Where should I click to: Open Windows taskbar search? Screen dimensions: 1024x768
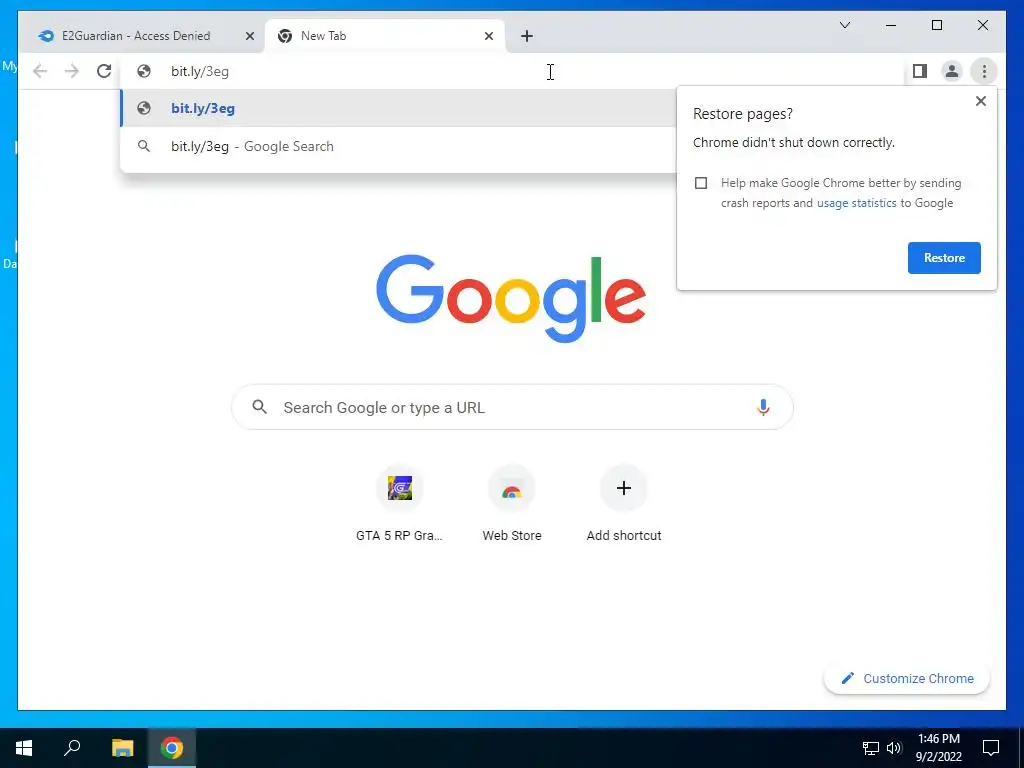[72, 748]
